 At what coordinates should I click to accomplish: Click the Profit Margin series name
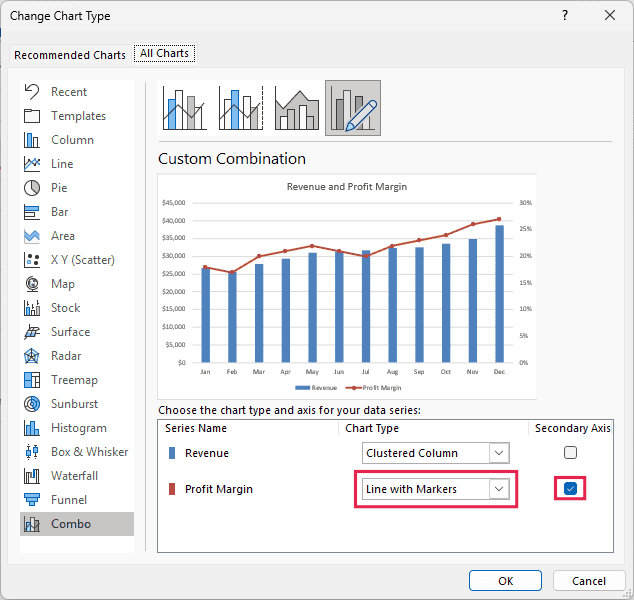(219, 489)
